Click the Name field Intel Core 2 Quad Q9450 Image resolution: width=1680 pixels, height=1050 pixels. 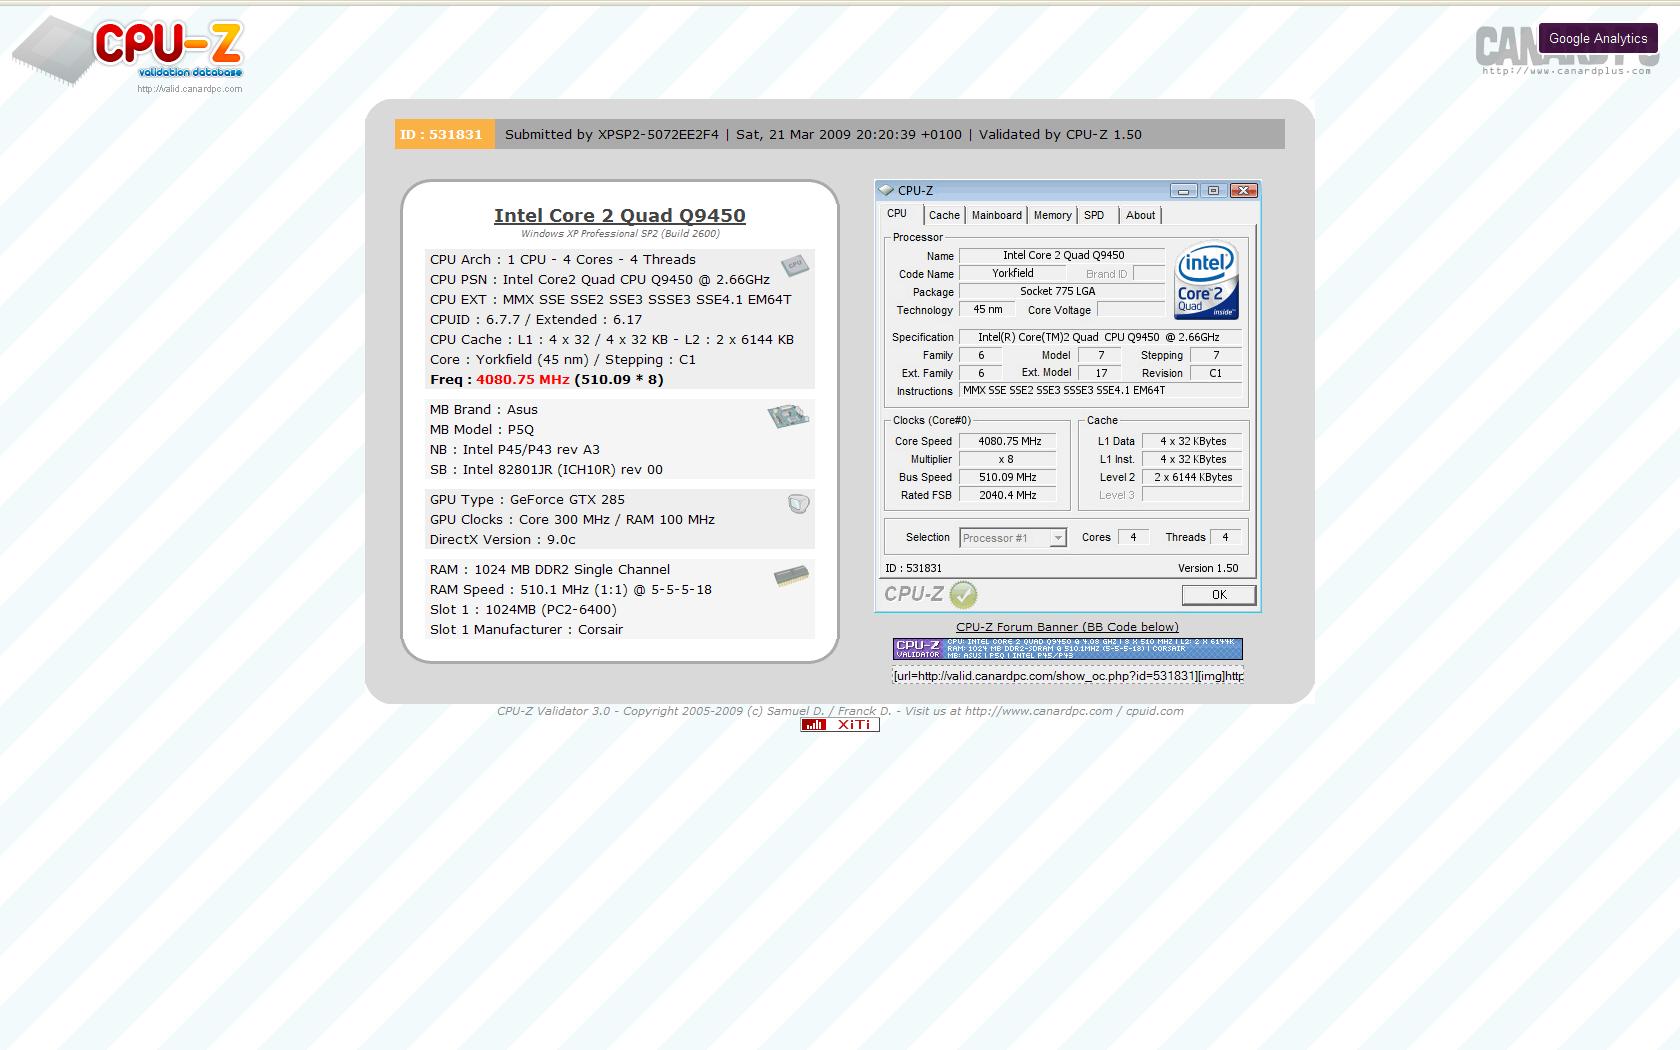point(1062,256)
